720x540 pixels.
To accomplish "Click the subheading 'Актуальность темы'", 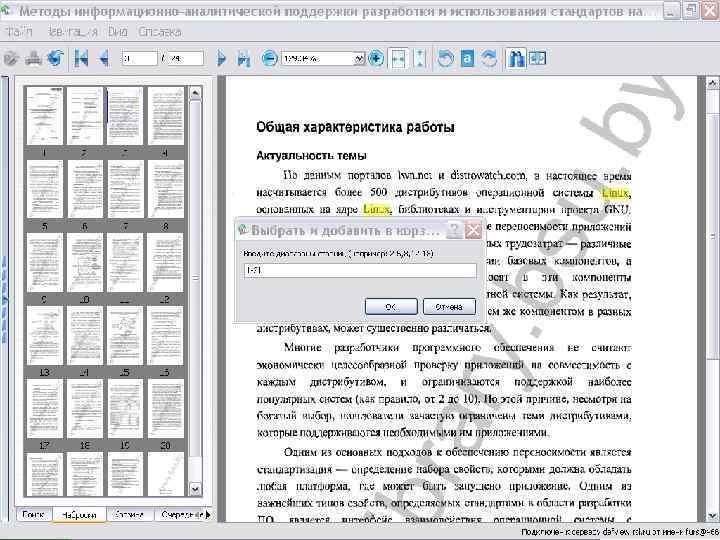I will [x=311, y=156].
